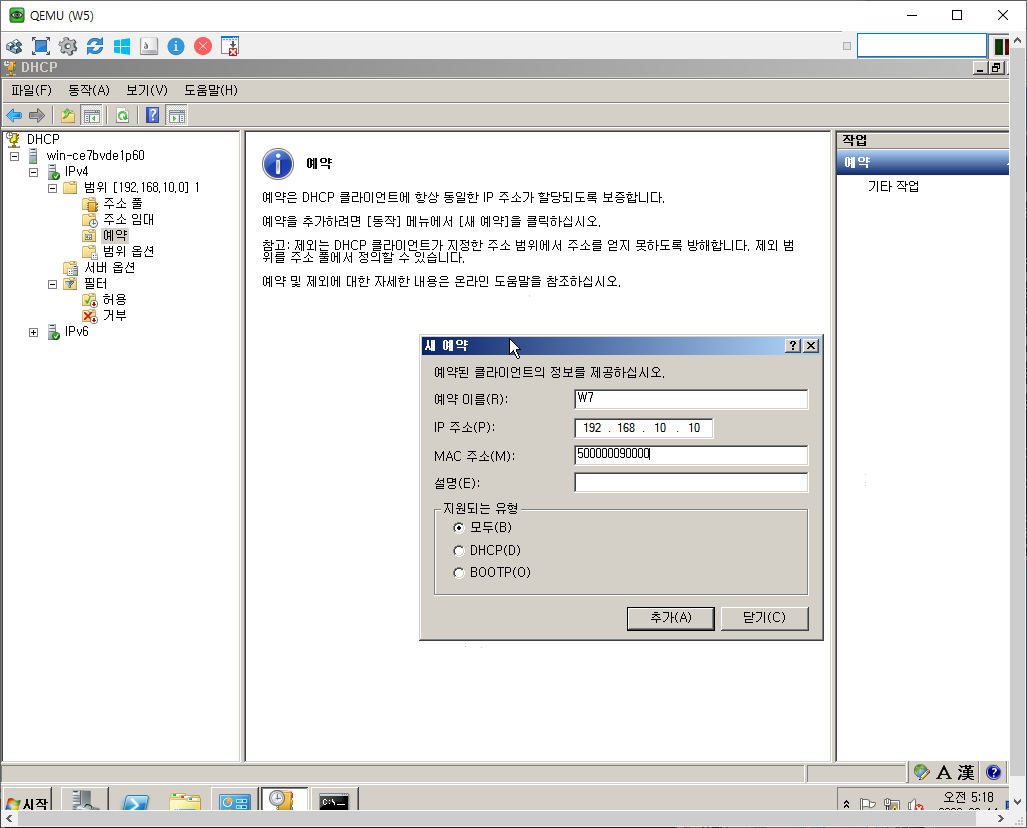1027x828 pixels.
Task: Select 주소 풀 in the tree
Action: [x=122, y=204]
